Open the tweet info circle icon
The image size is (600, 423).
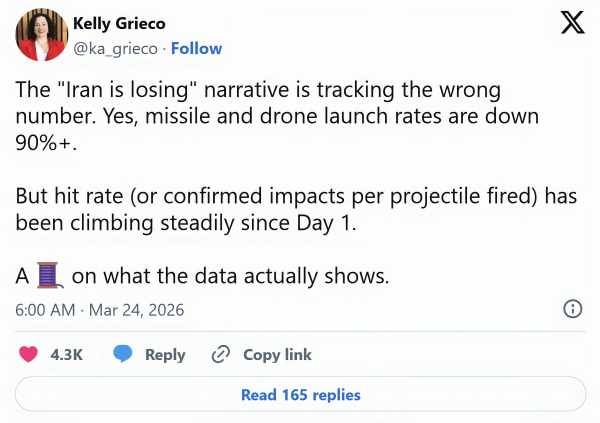click(574, 308)
